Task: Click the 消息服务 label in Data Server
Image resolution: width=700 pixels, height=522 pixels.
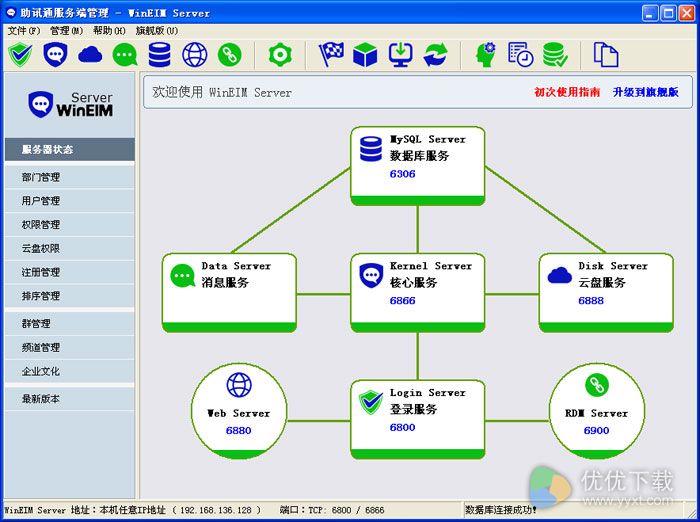Action: [x=225, y=282]
